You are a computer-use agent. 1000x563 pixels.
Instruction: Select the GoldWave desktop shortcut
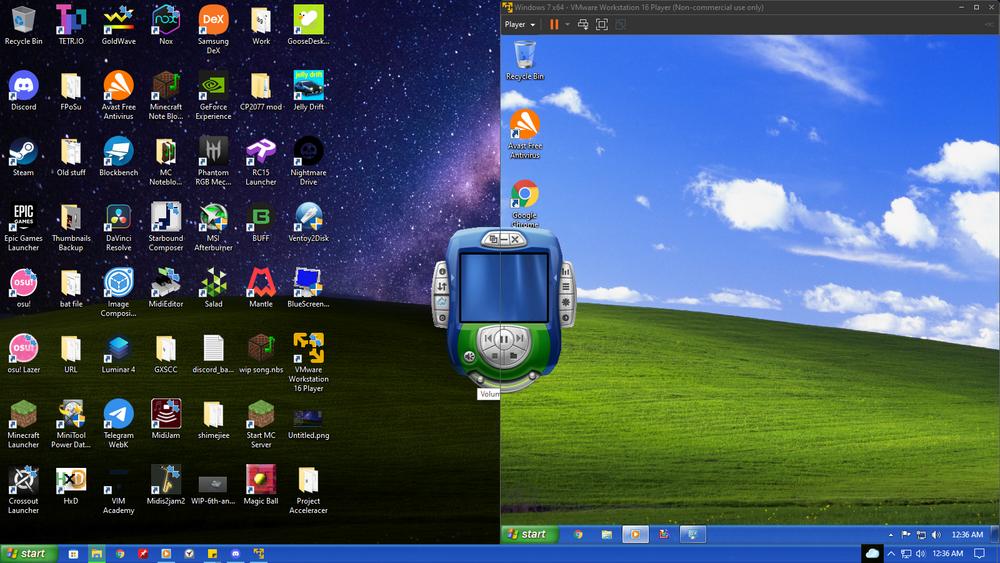coord(119,26)
